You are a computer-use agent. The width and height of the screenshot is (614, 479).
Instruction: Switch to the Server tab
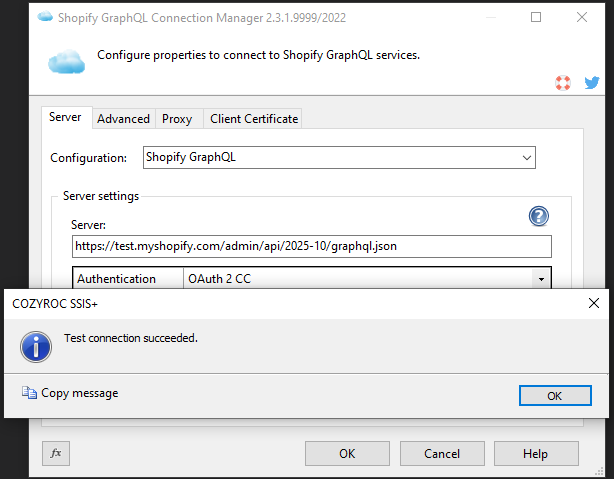[66, 117]
